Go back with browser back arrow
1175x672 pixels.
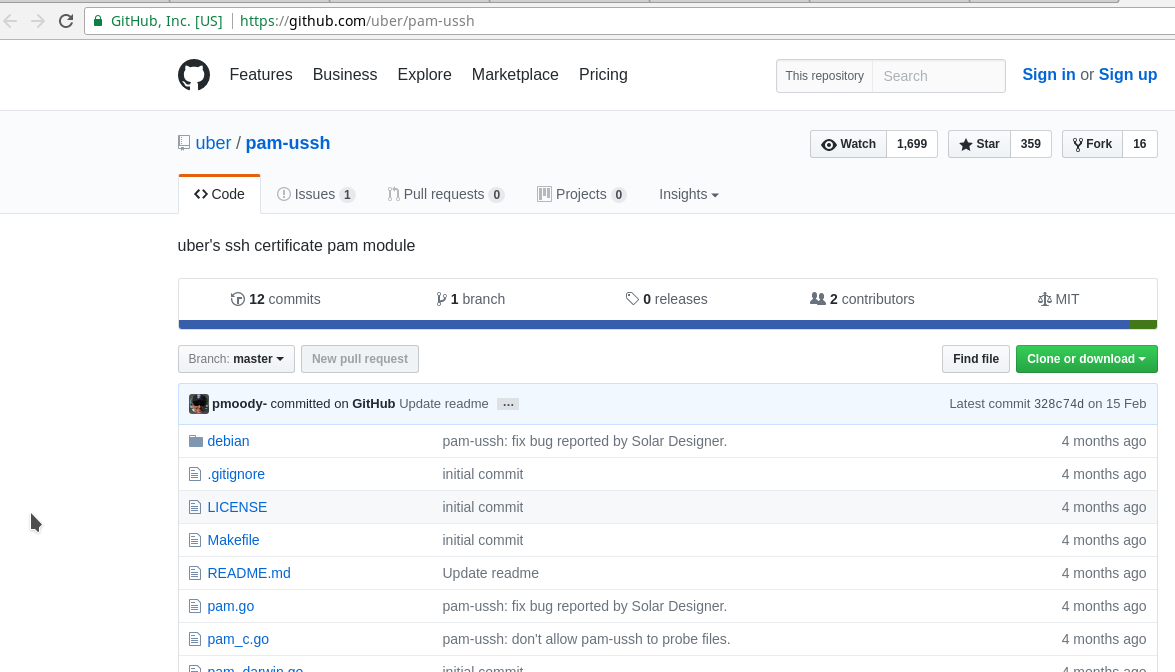(10, 21)
